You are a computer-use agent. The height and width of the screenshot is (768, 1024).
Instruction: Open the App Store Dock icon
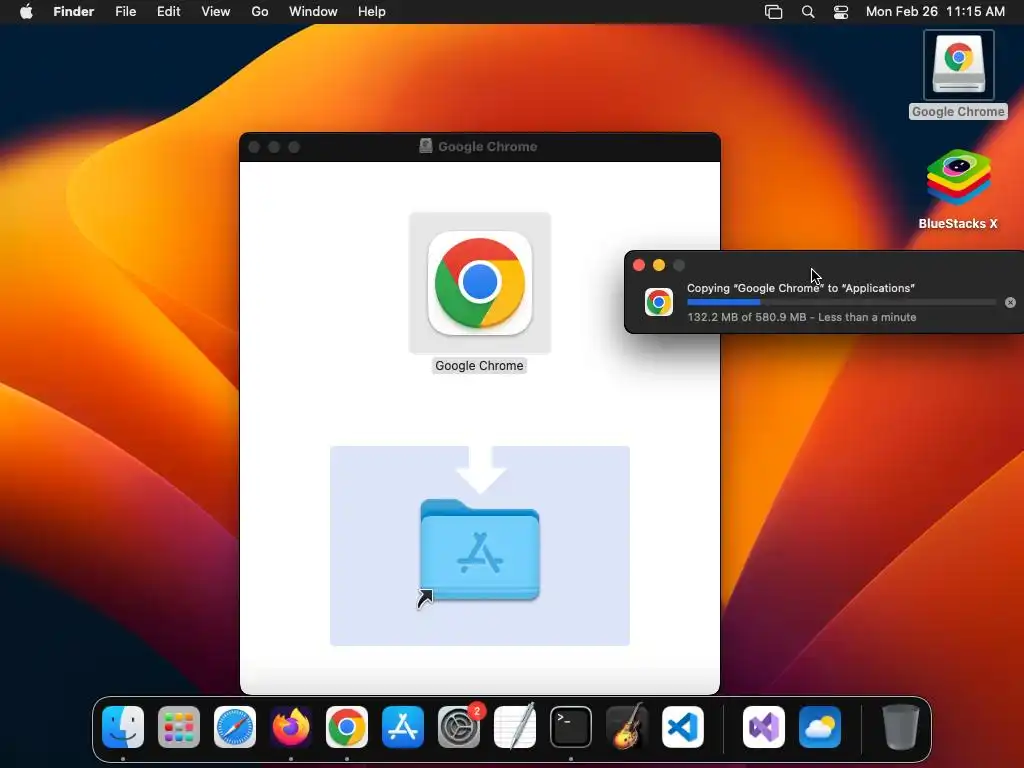(x=403, y=727)
